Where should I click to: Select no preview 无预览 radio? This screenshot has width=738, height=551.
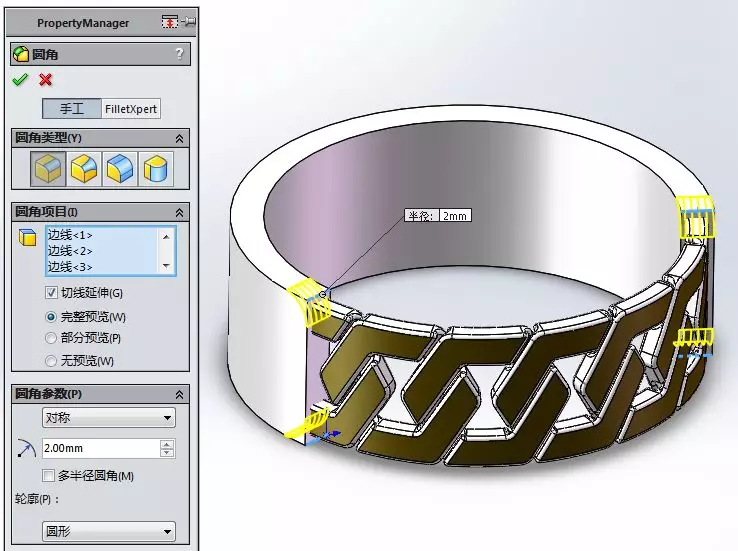[x=50, y=361]
